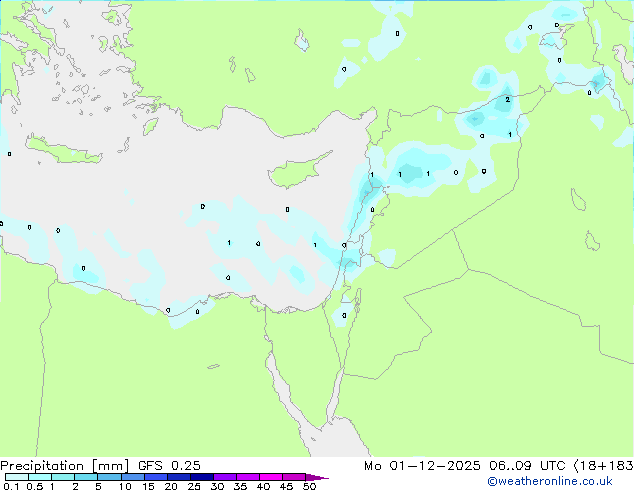The height and width of the screenshot is (490, 634).
Task: Click the legend scale label '50'
Action: pyautogui.click(x=310, y=486)
